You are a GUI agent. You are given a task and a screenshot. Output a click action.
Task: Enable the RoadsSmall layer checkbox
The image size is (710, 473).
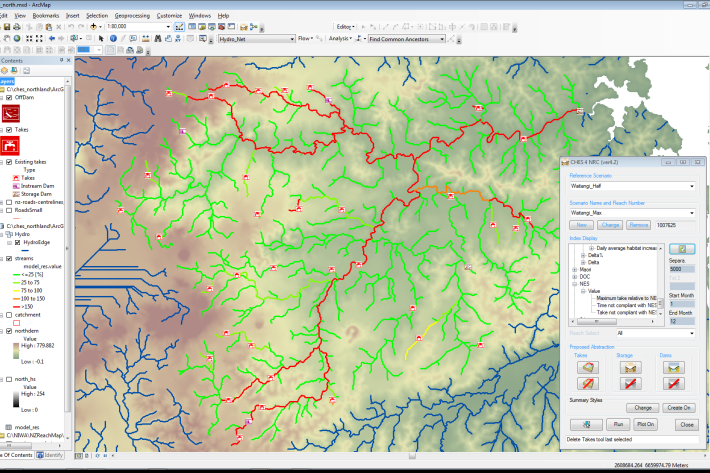tap(10, 211)
